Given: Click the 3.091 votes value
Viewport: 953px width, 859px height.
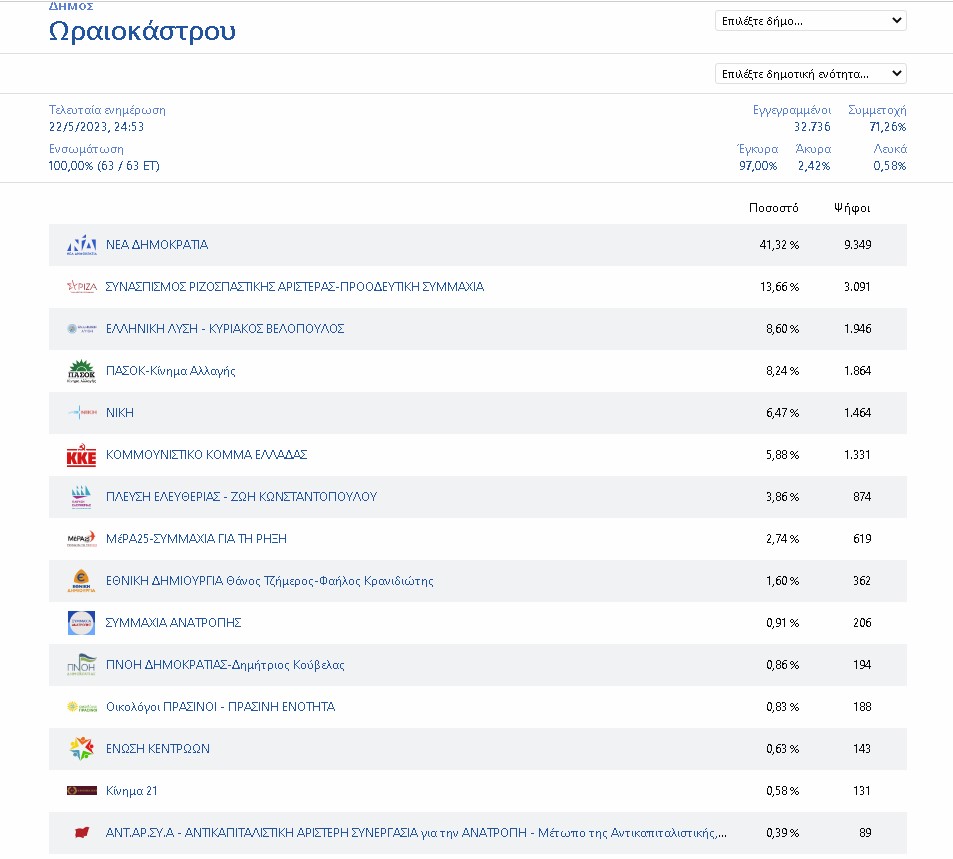Looking at the screenshot, I should 857,287.
